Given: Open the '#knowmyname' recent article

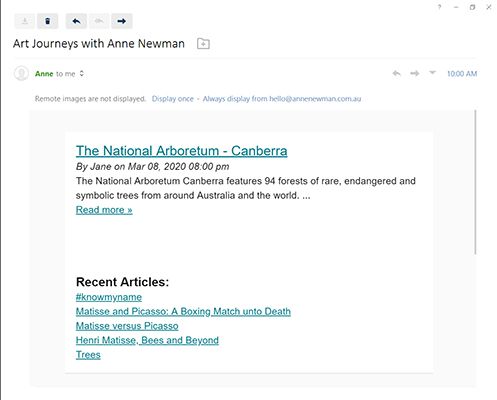Looking at the screenshot, I should tap(109, 297).
